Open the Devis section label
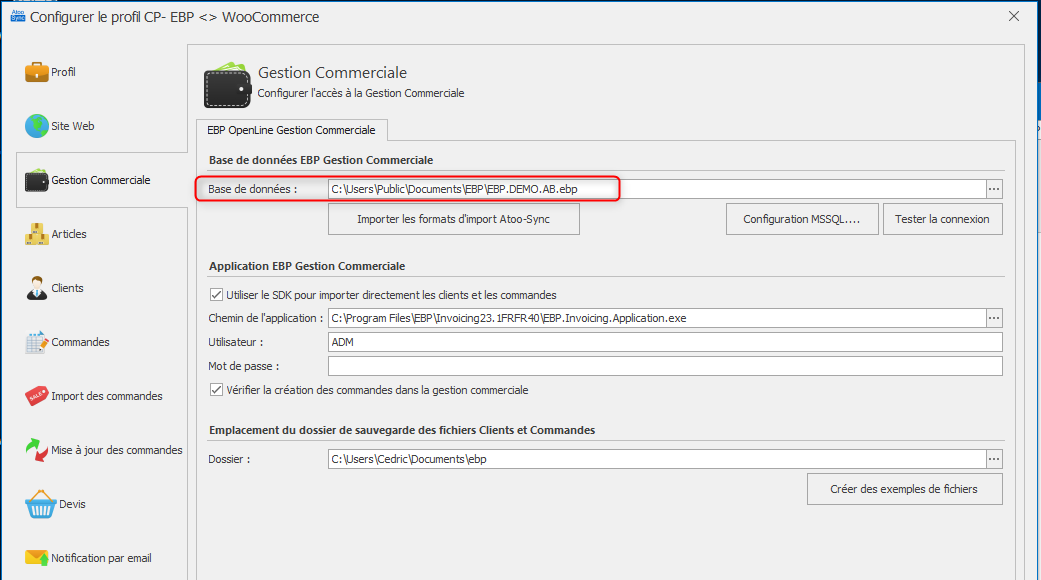The width and height of the screenshot is (1041, 580). tap(72, 504)
